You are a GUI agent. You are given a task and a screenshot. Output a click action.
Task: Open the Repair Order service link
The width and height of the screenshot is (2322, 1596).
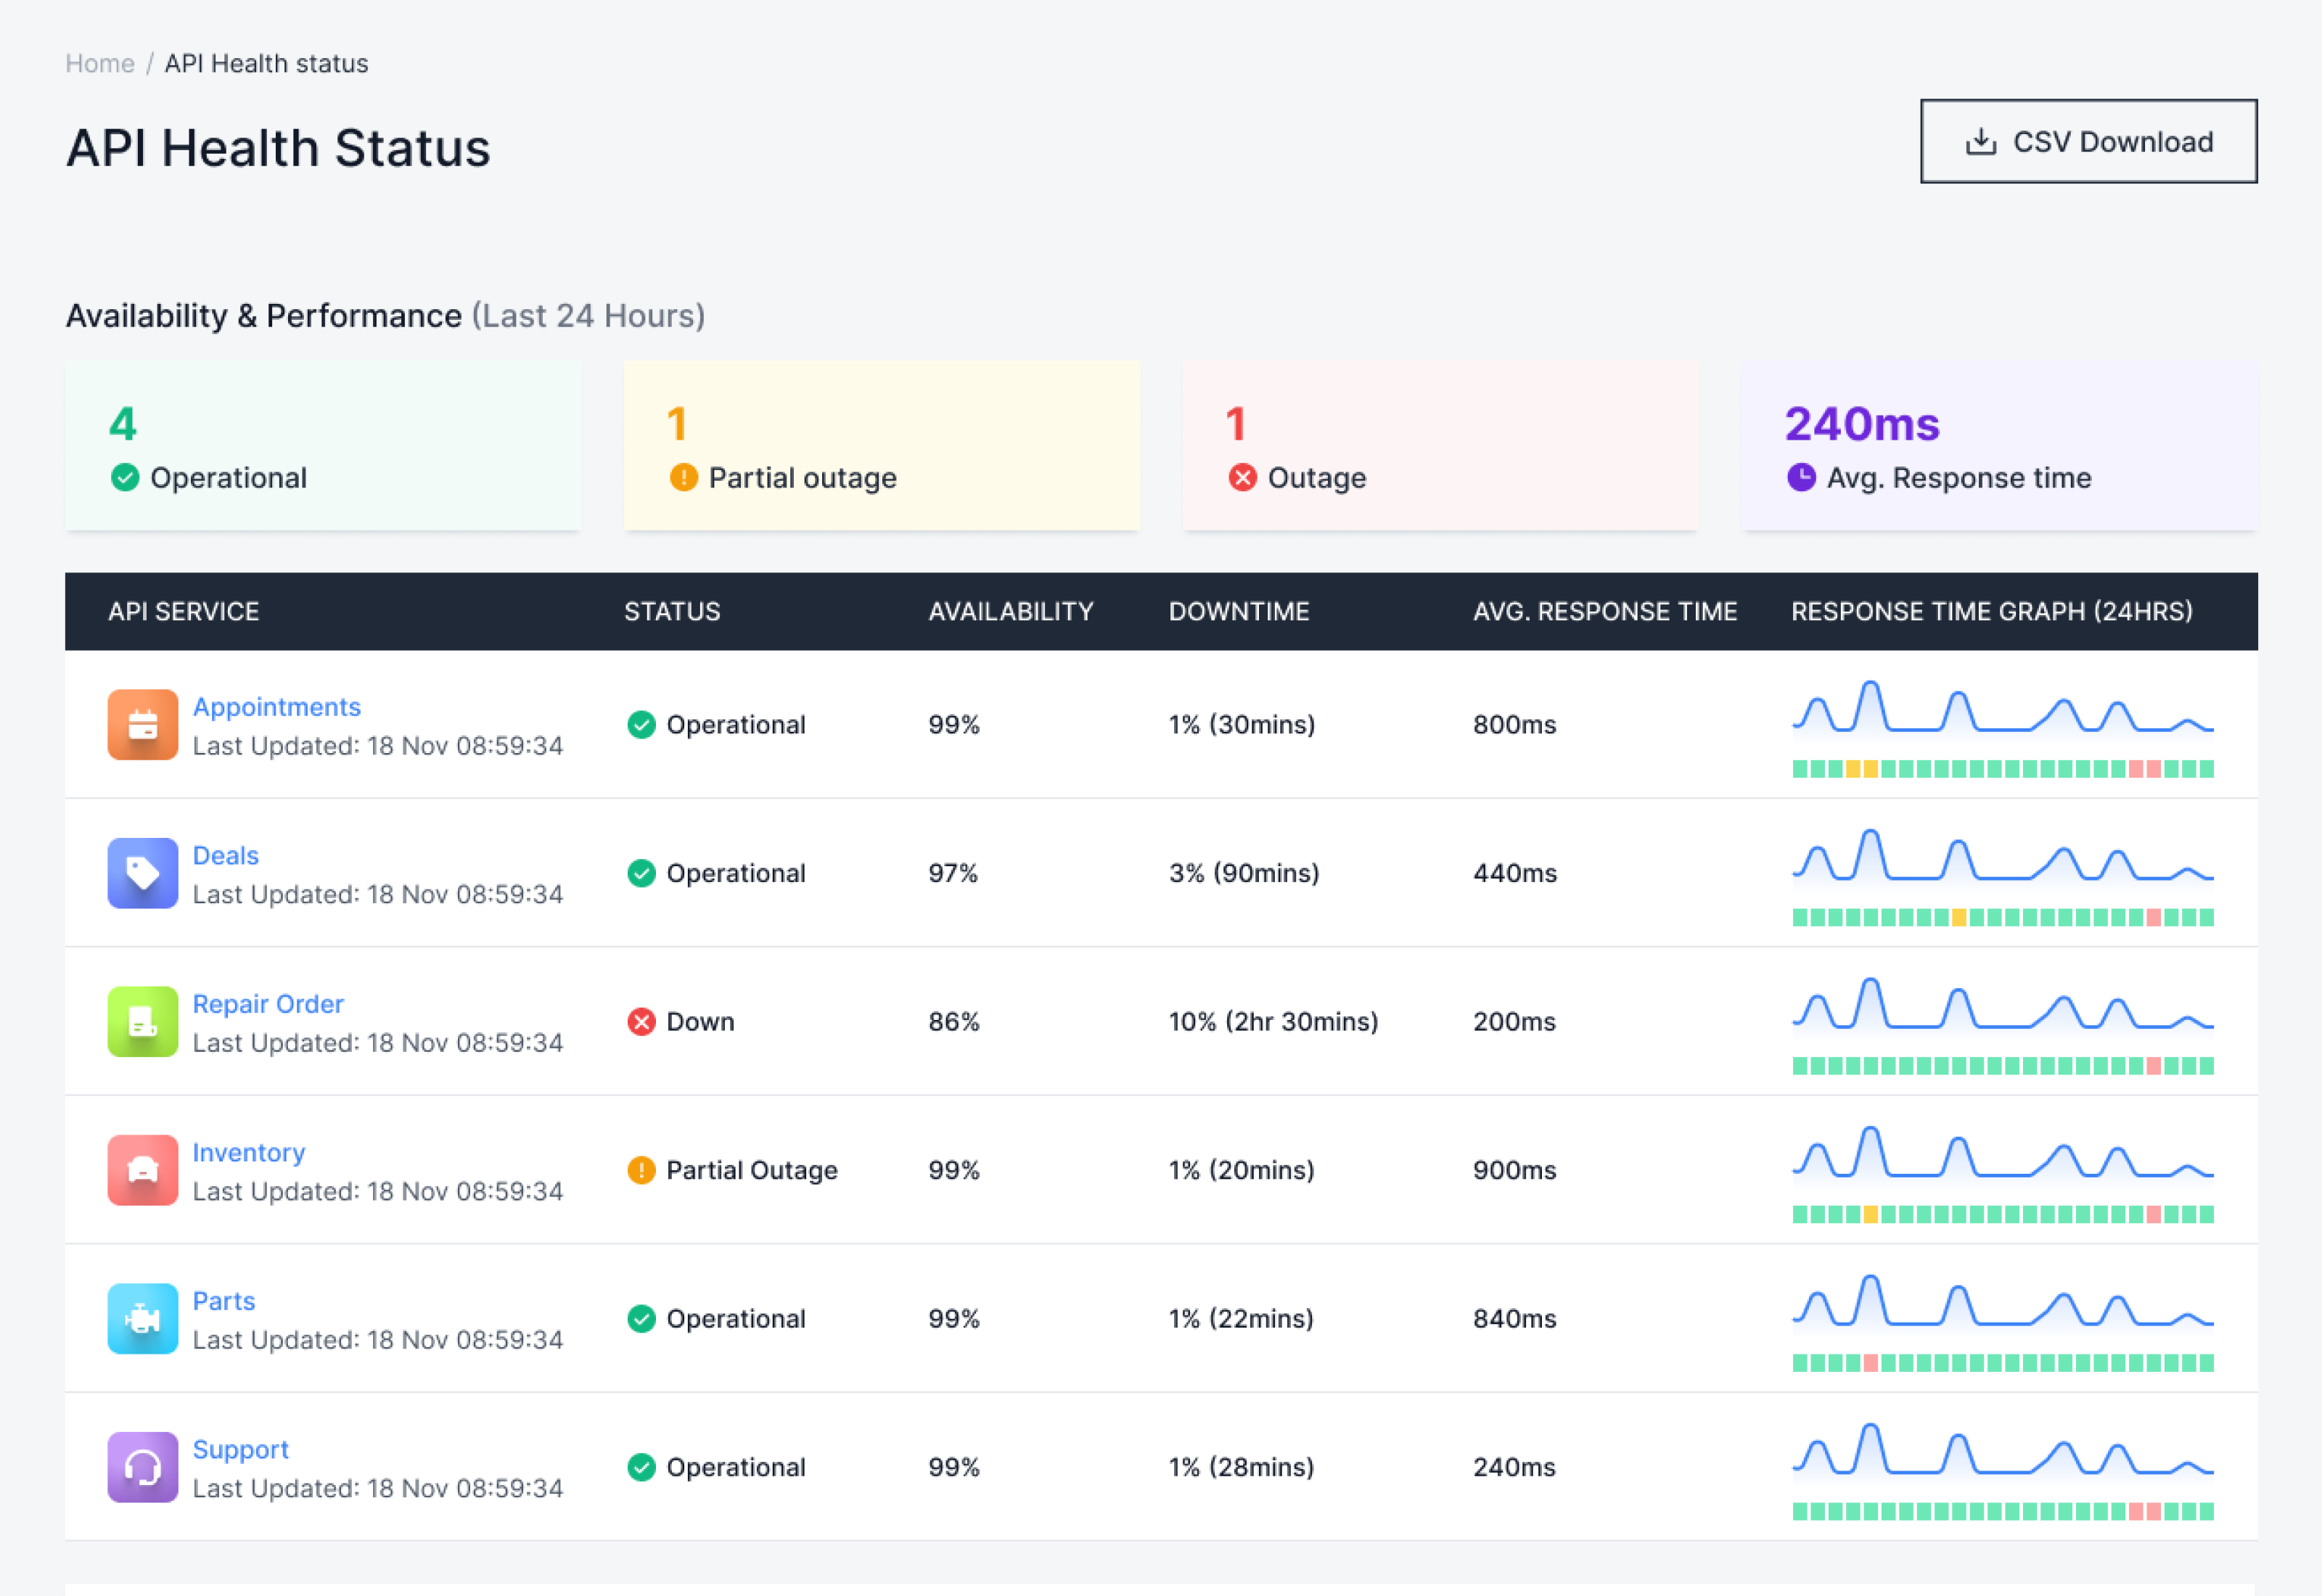pyautogui.click(x=268, y=1004)
